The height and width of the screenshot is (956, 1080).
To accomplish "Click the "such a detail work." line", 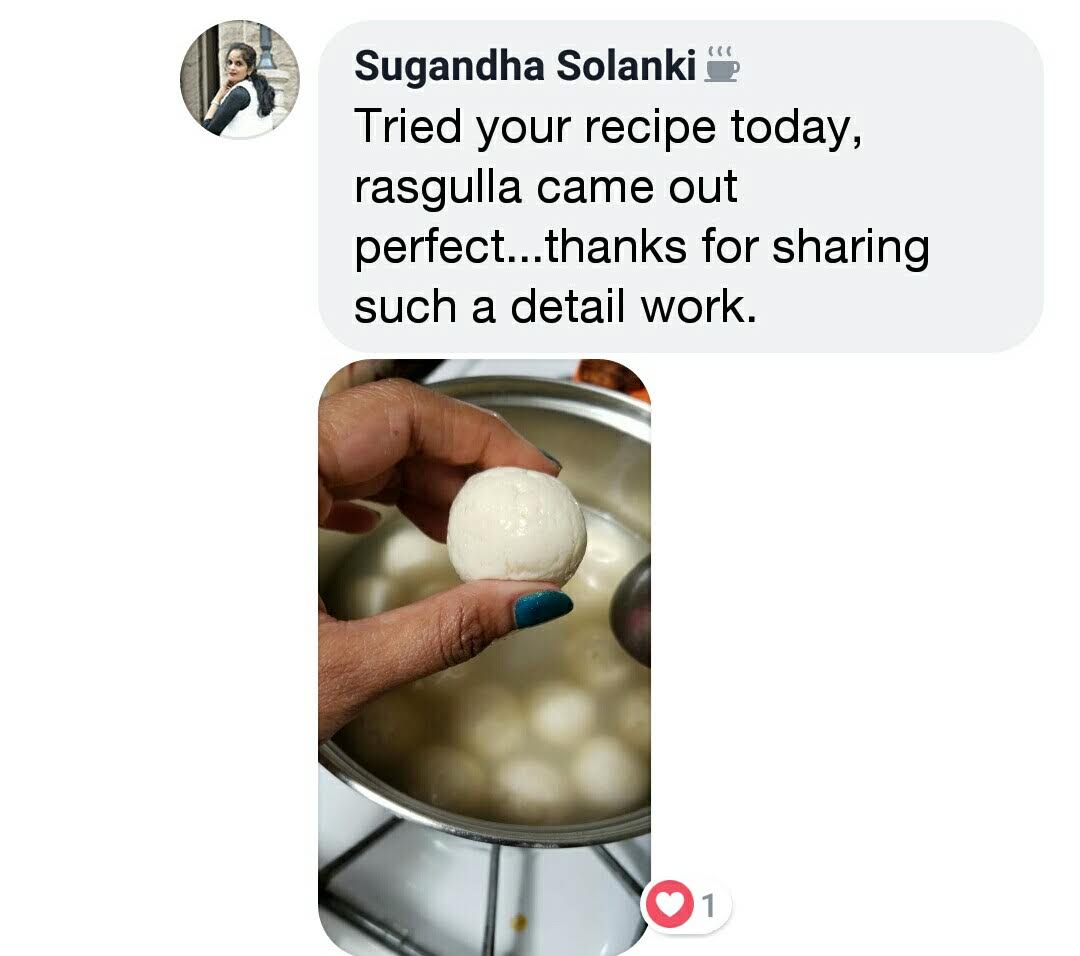I will tap(555, 306).
